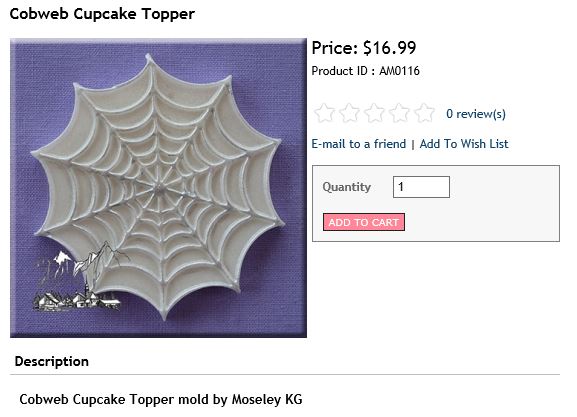Click E-mail to a friend link
This screenshot has width=577, height=417.
[359, 144]
